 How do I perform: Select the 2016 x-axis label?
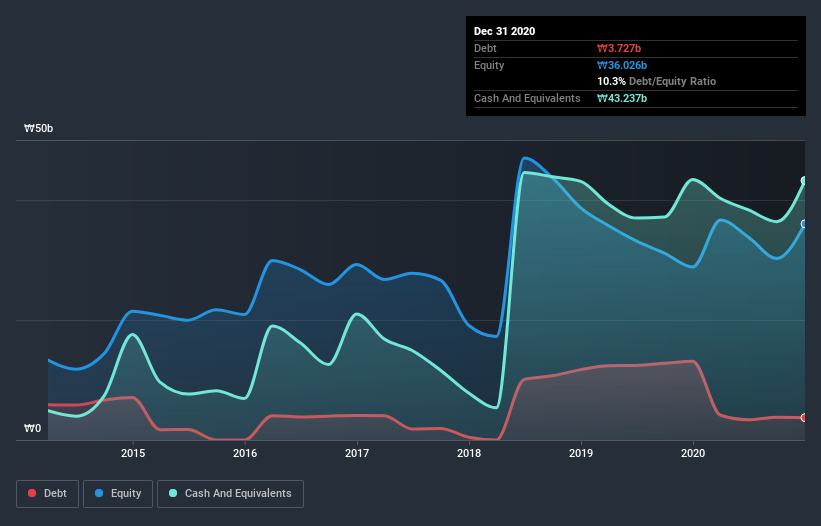(x=245, y=453)
